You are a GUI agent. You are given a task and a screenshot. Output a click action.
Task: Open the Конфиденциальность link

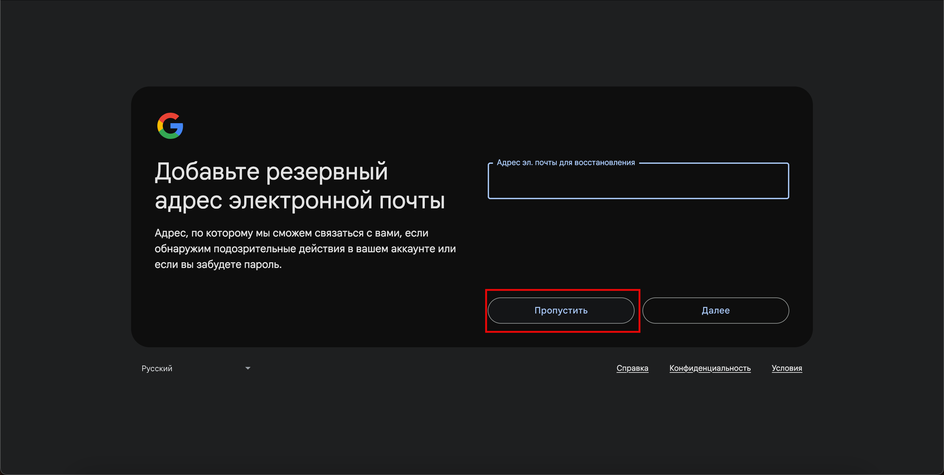(x=710, y=368)
